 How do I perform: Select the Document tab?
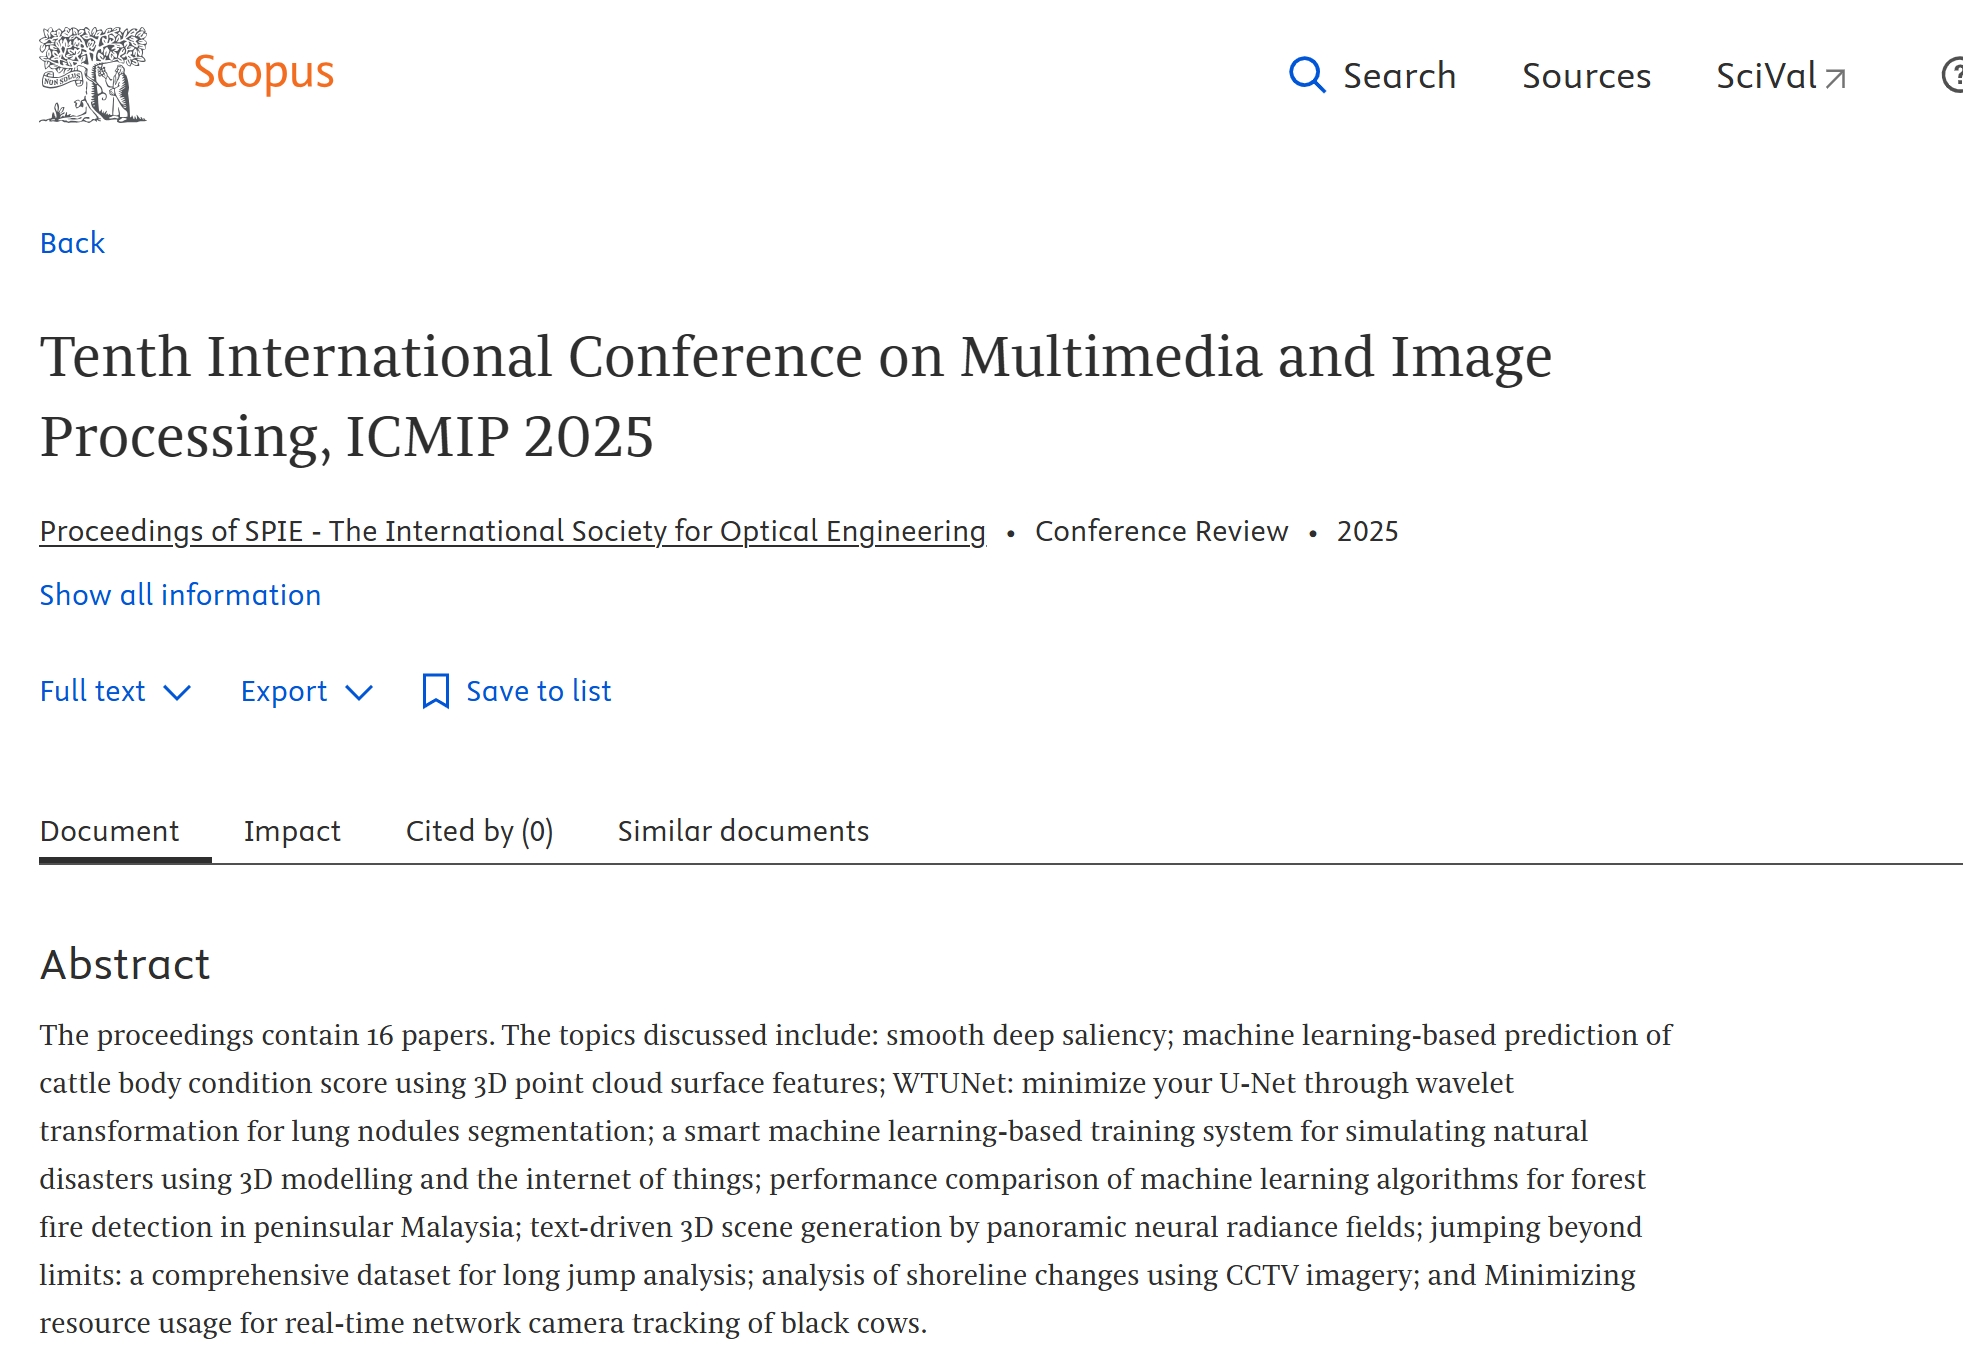coord(109,831)
